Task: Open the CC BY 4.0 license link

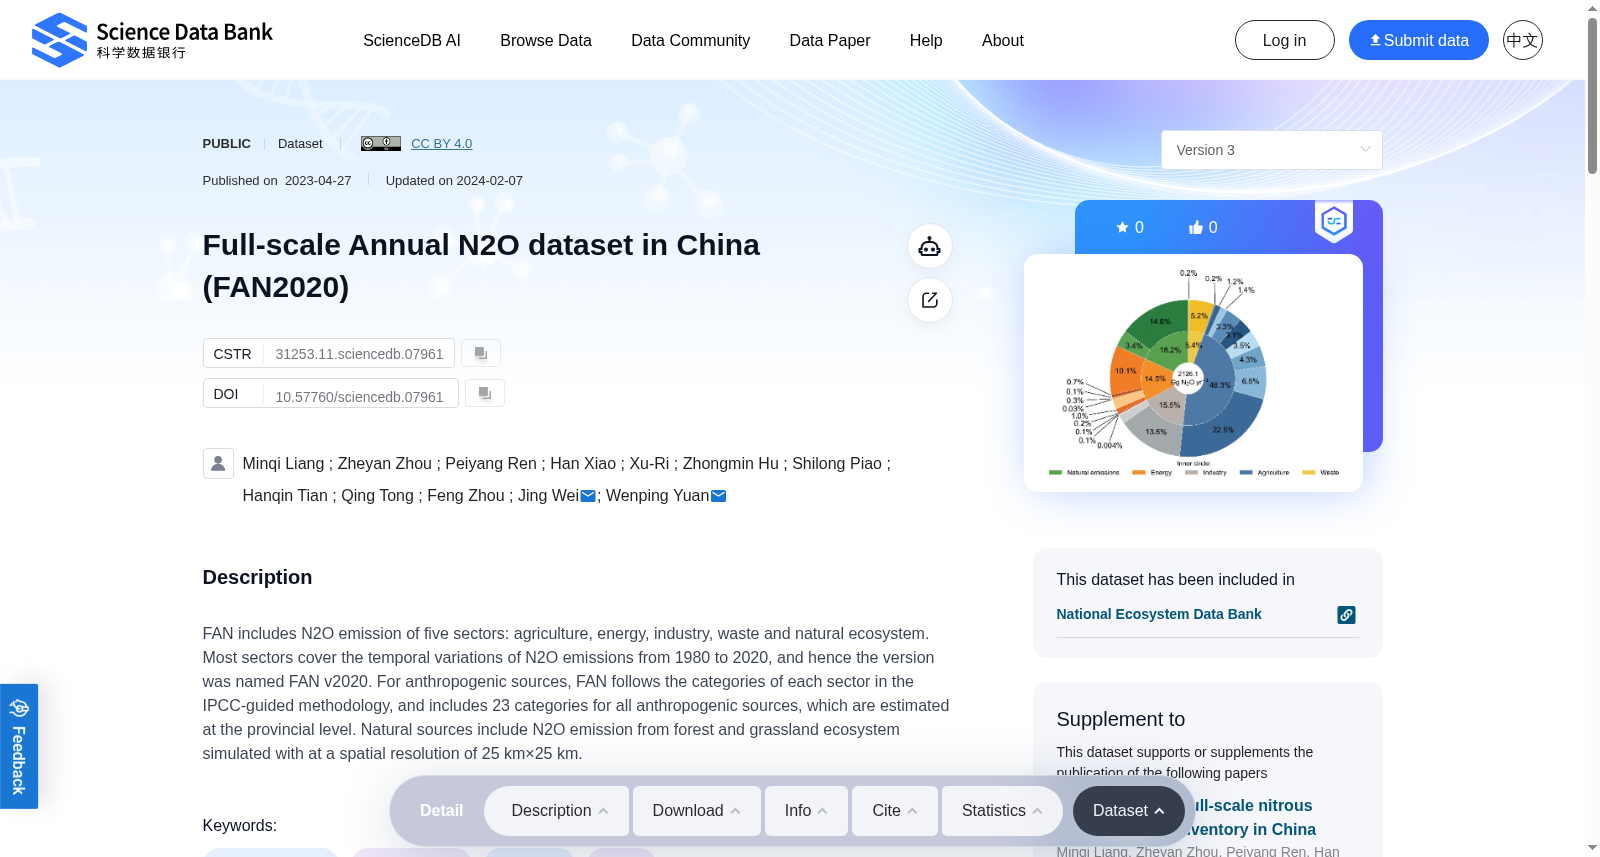Action: (441, 143)
